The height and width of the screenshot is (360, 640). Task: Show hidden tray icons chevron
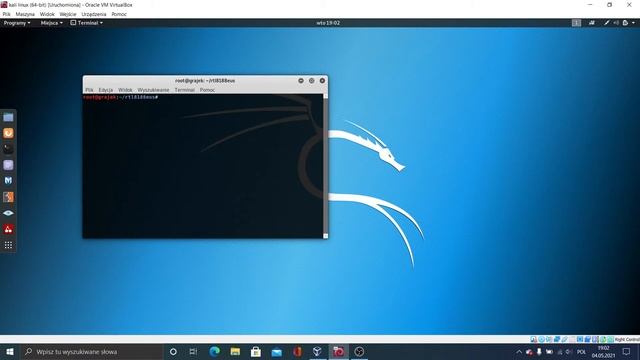(x=519, y=352)
